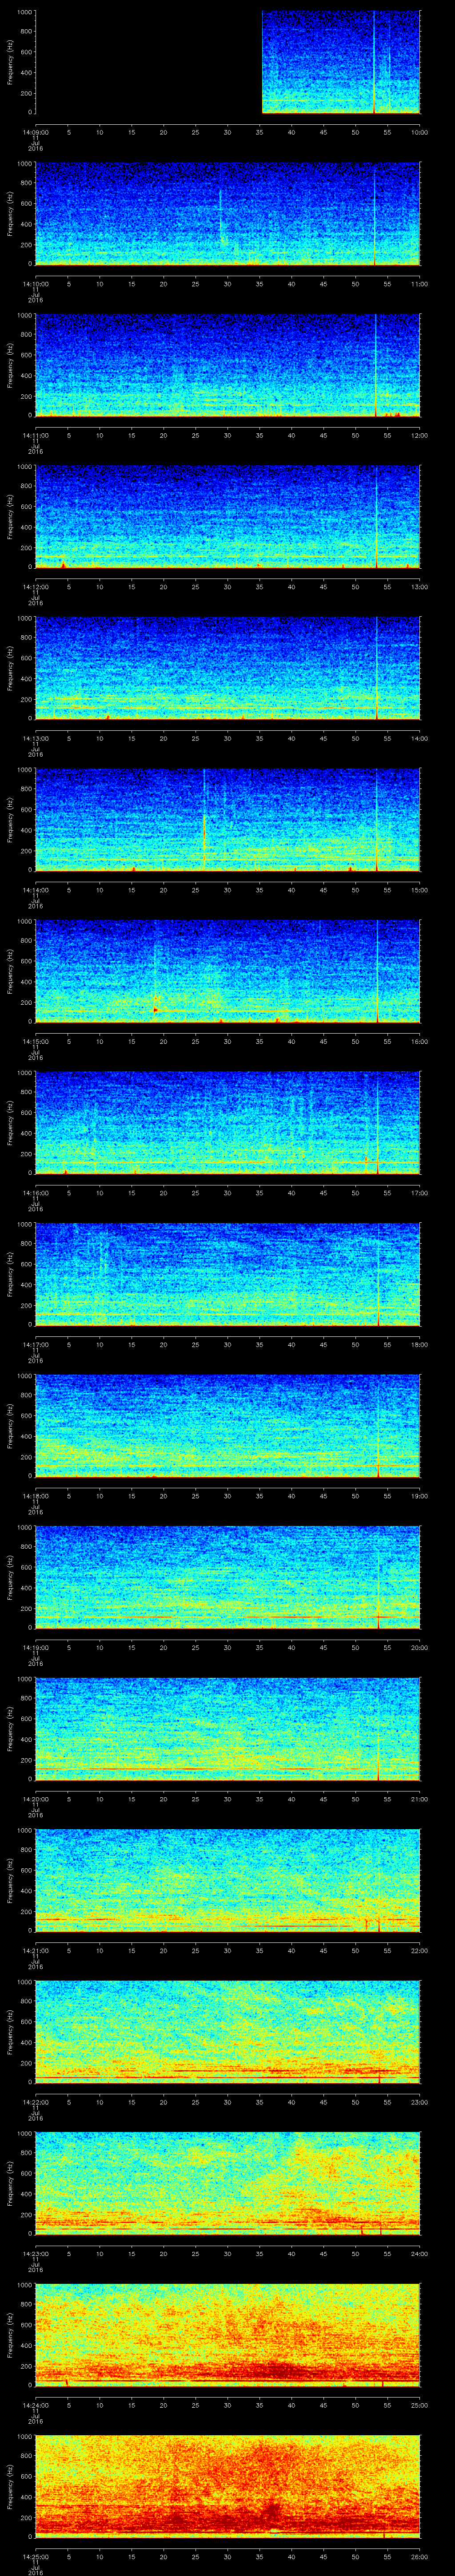The width and height of the screenshot is (455, 2576).
Task: Click the Frequency (Hz) axis title of the 14:12:00 panel
Action: tap(10, 517)
